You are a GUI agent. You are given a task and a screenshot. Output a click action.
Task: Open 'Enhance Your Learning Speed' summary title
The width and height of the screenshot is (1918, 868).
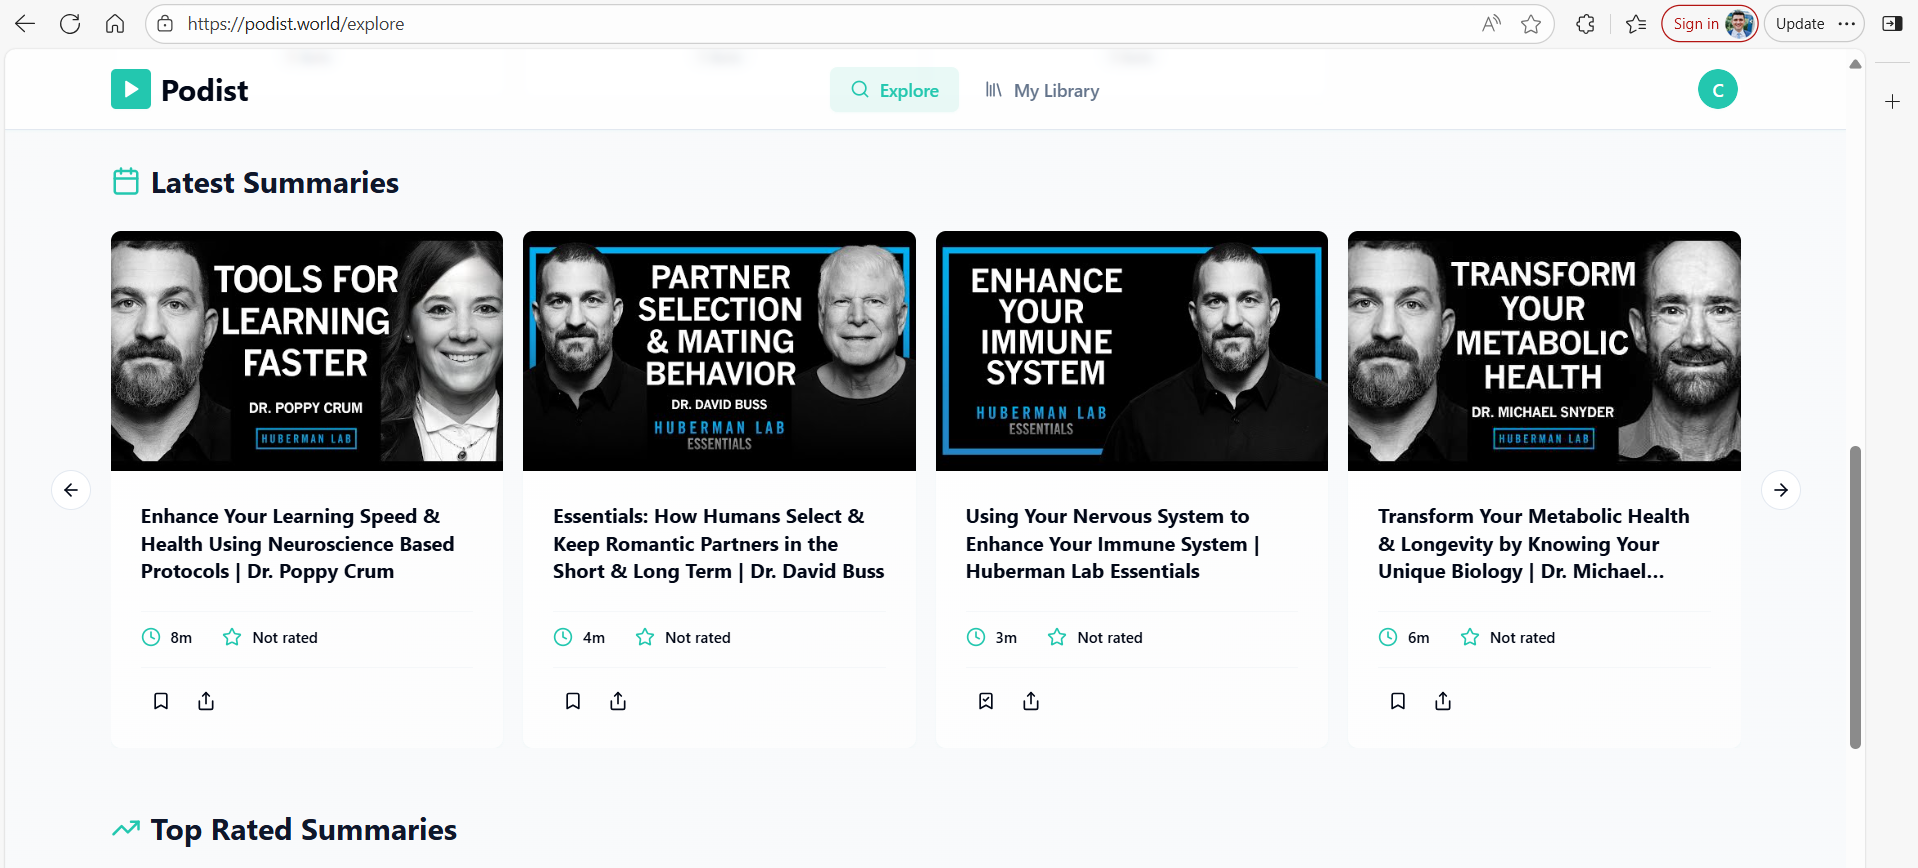click(297, 544)
